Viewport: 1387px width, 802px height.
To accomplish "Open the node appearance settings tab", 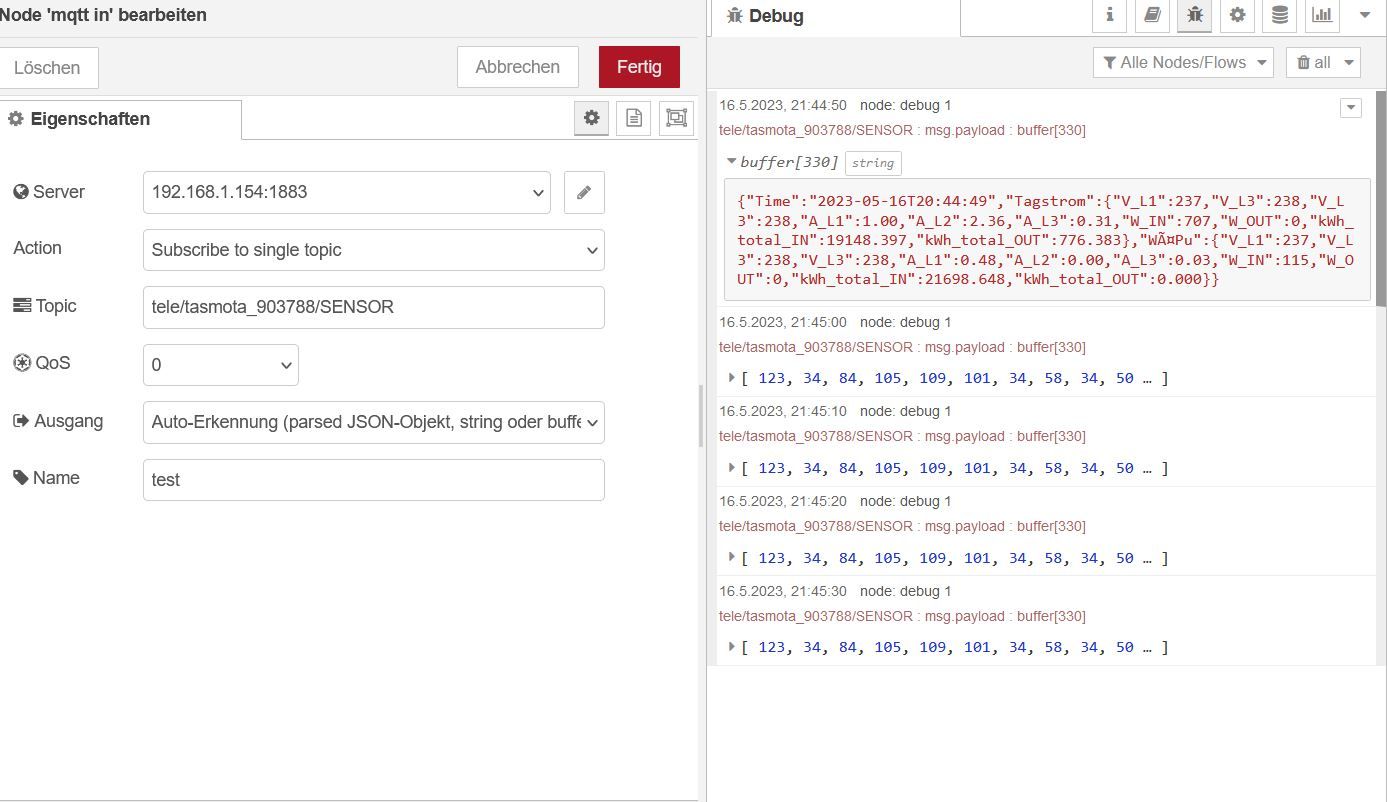I will click(676, 118).
